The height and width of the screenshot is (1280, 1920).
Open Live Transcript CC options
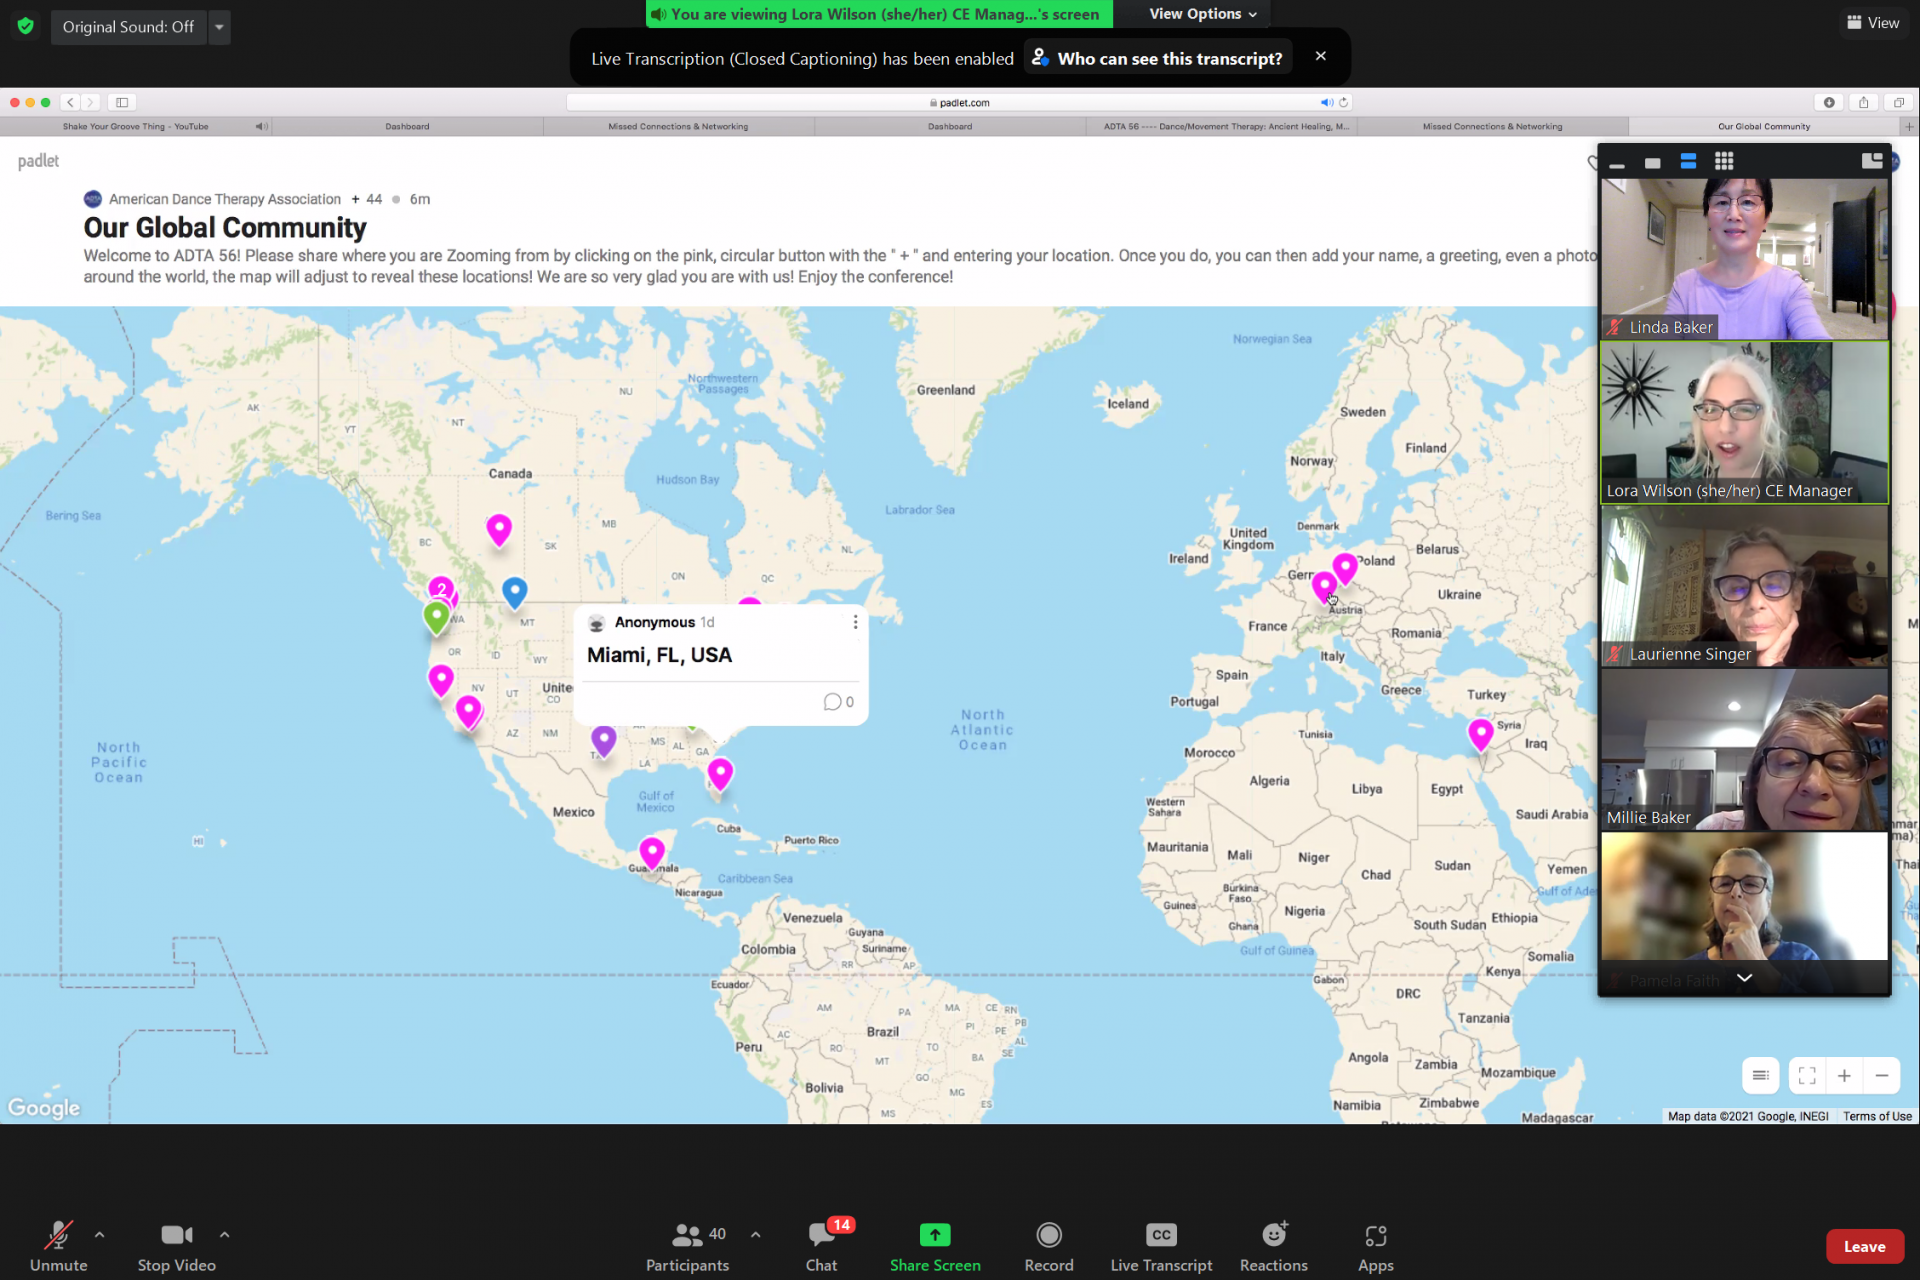tap(1161, 1246)
